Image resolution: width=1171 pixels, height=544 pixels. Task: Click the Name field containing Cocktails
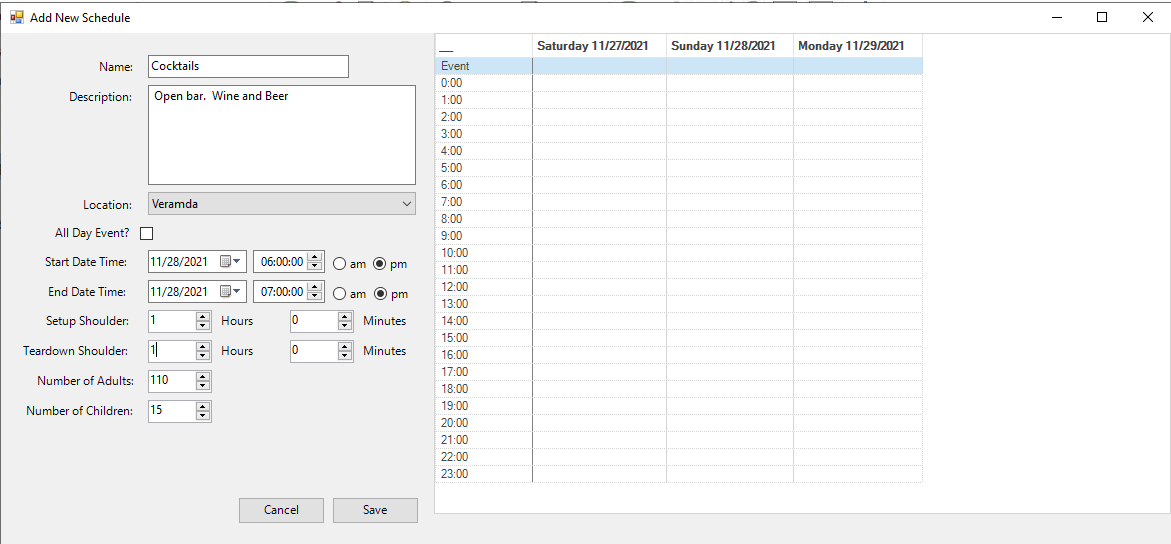[x=248, y=66]
